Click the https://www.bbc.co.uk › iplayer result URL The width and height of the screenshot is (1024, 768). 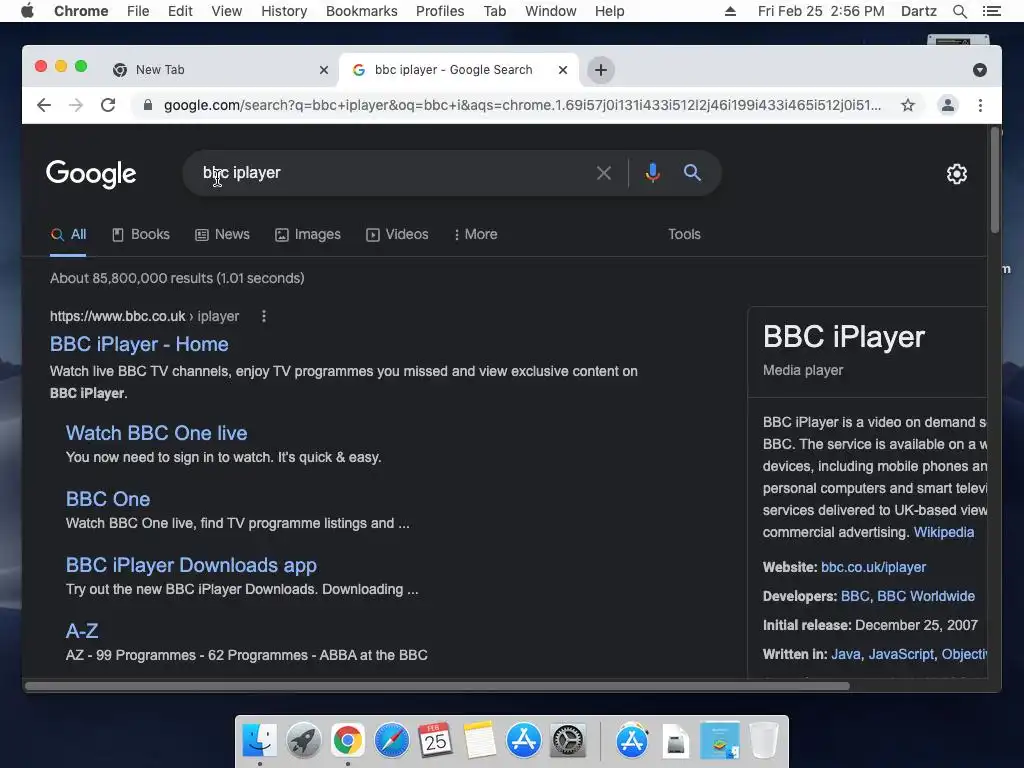(x=144, y=316)
